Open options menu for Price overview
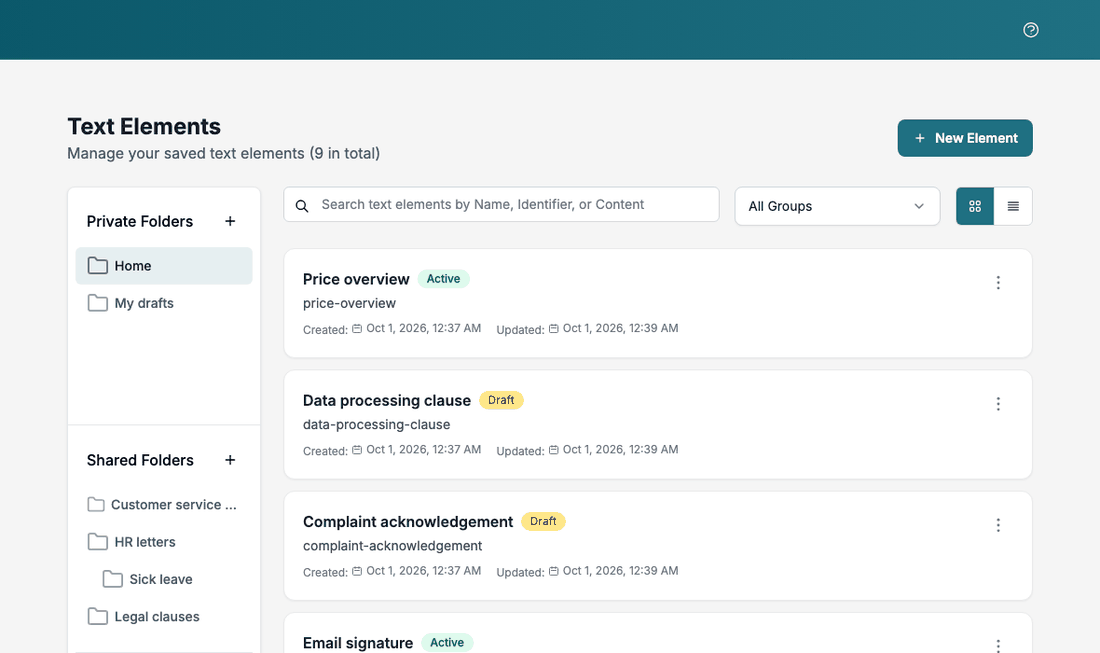This screenshot has height=653, width=1100. pos(998,283)
